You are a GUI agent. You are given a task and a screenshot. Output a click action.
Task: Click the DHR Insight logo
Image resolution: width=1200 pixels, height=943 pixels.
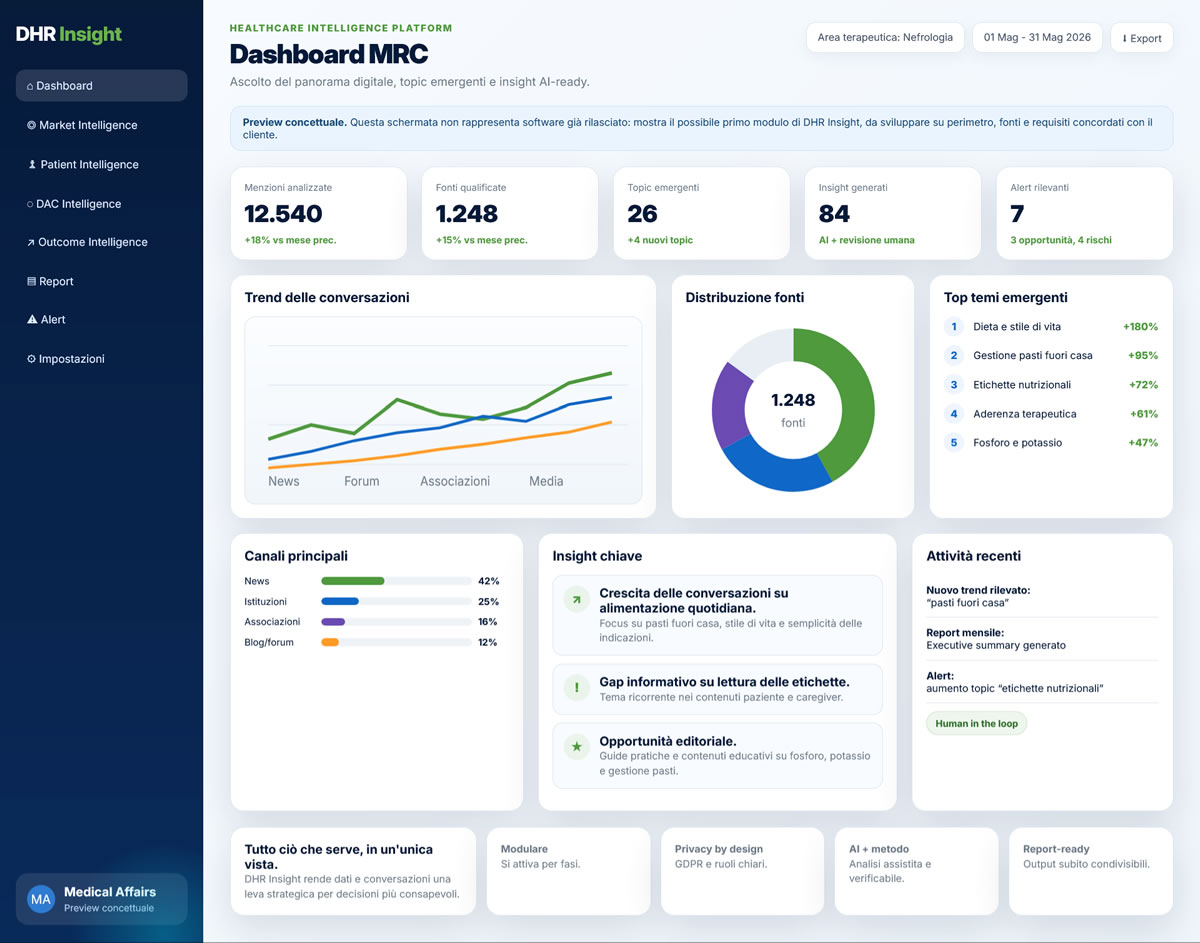tap(69, 34)
